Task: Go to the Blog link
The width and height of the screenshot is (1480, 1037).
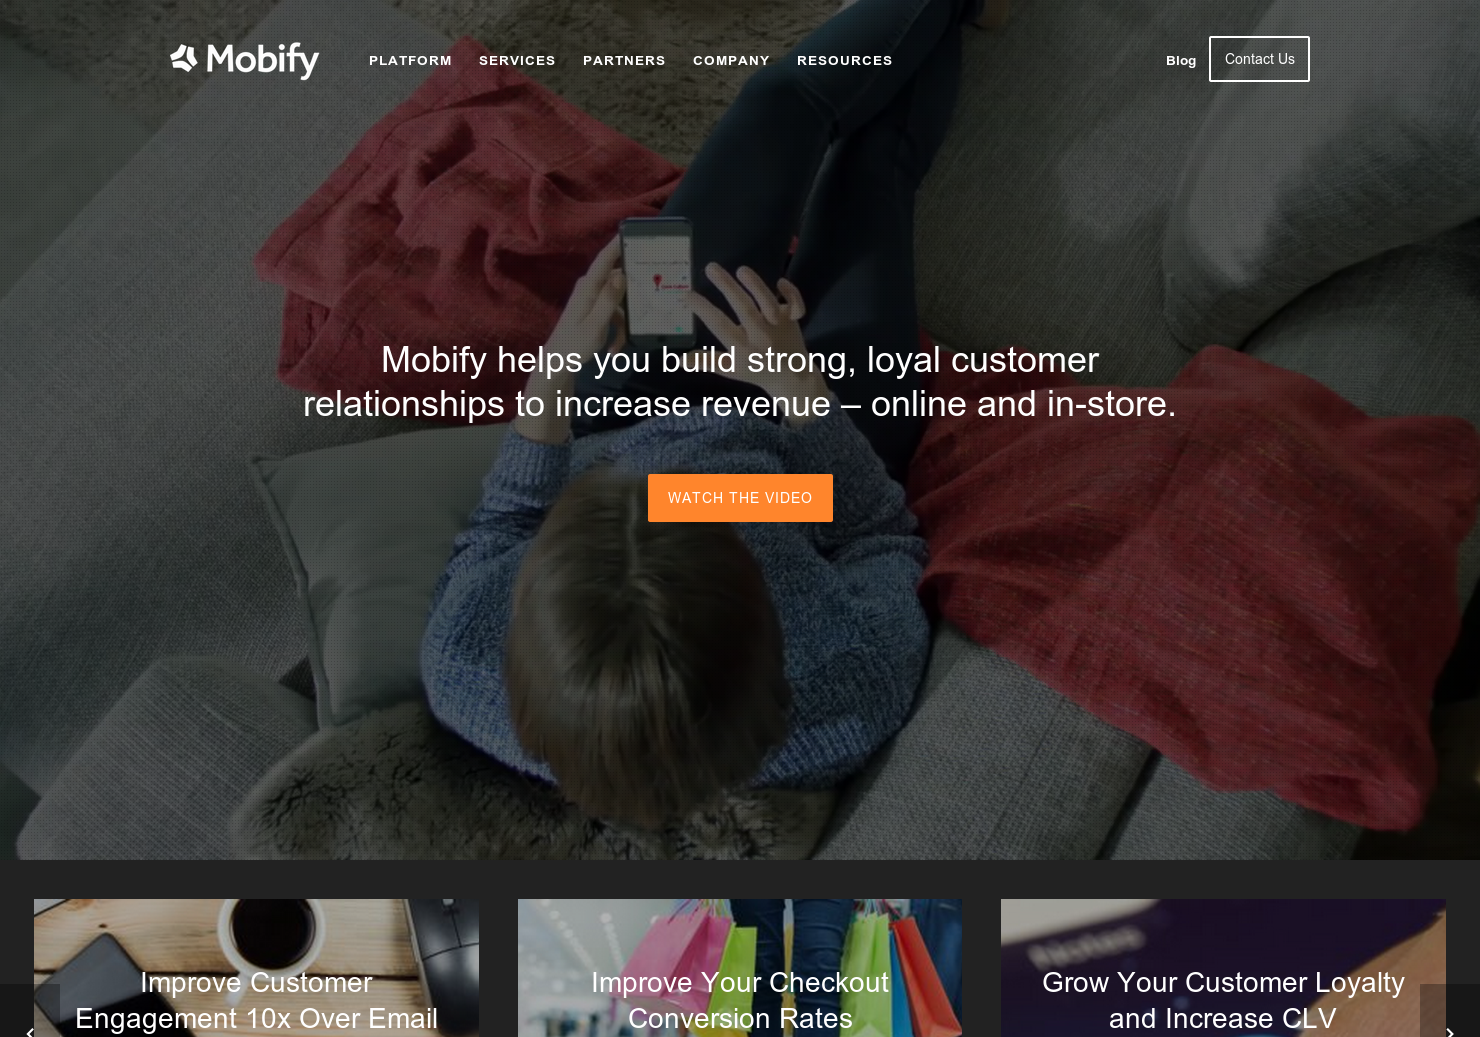Action: pos(1181,60)
